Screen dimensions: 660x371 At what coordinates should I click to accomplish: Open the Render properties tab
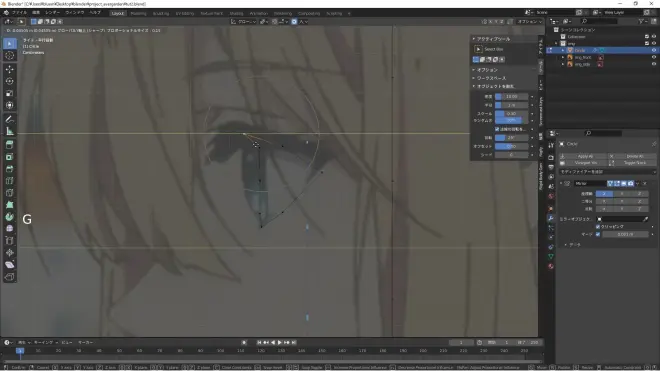551,157
